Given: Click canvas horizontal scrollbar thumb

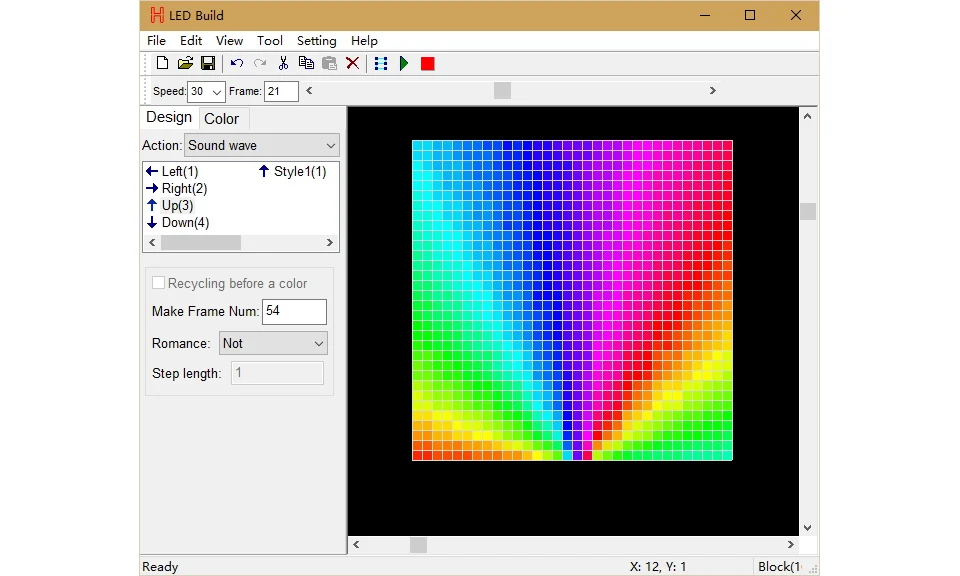Looking at the screenshot, I should [x=418, y=545].
